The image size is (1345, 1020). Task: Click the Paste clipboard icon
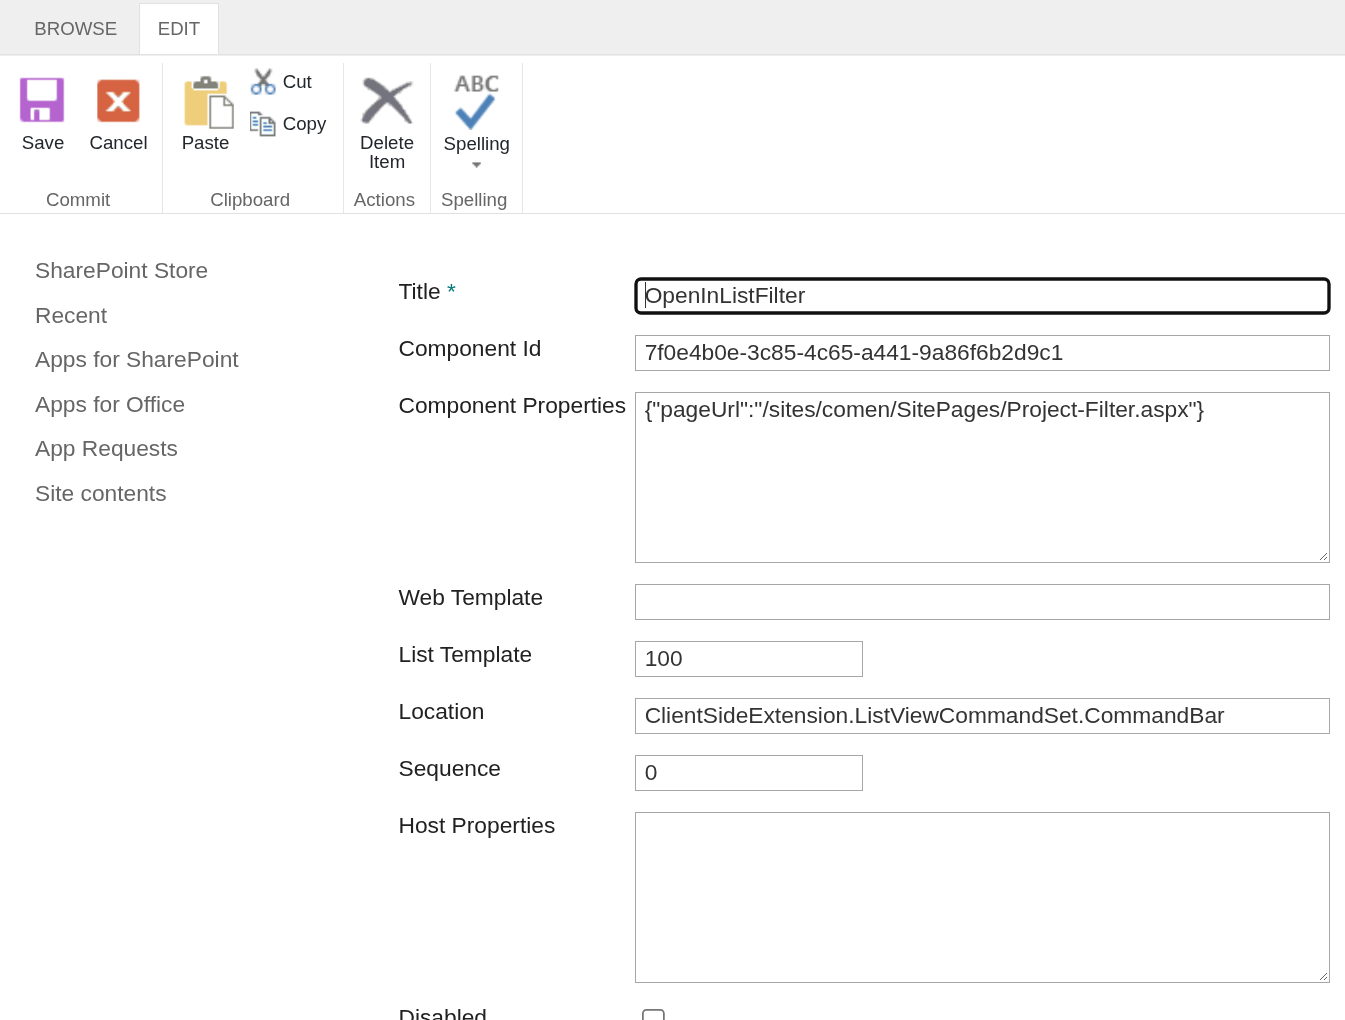208,102
